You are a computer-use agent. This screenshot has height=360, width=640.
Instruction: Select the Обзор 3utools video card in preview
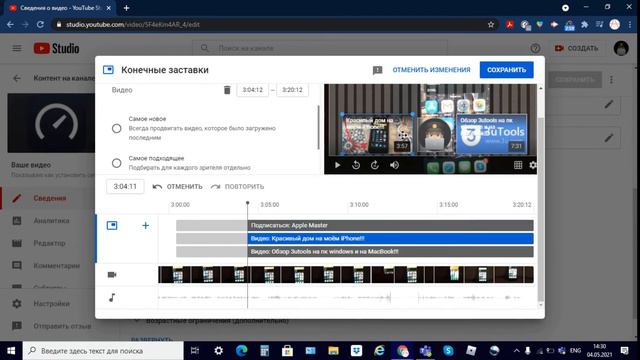(491, 135)
